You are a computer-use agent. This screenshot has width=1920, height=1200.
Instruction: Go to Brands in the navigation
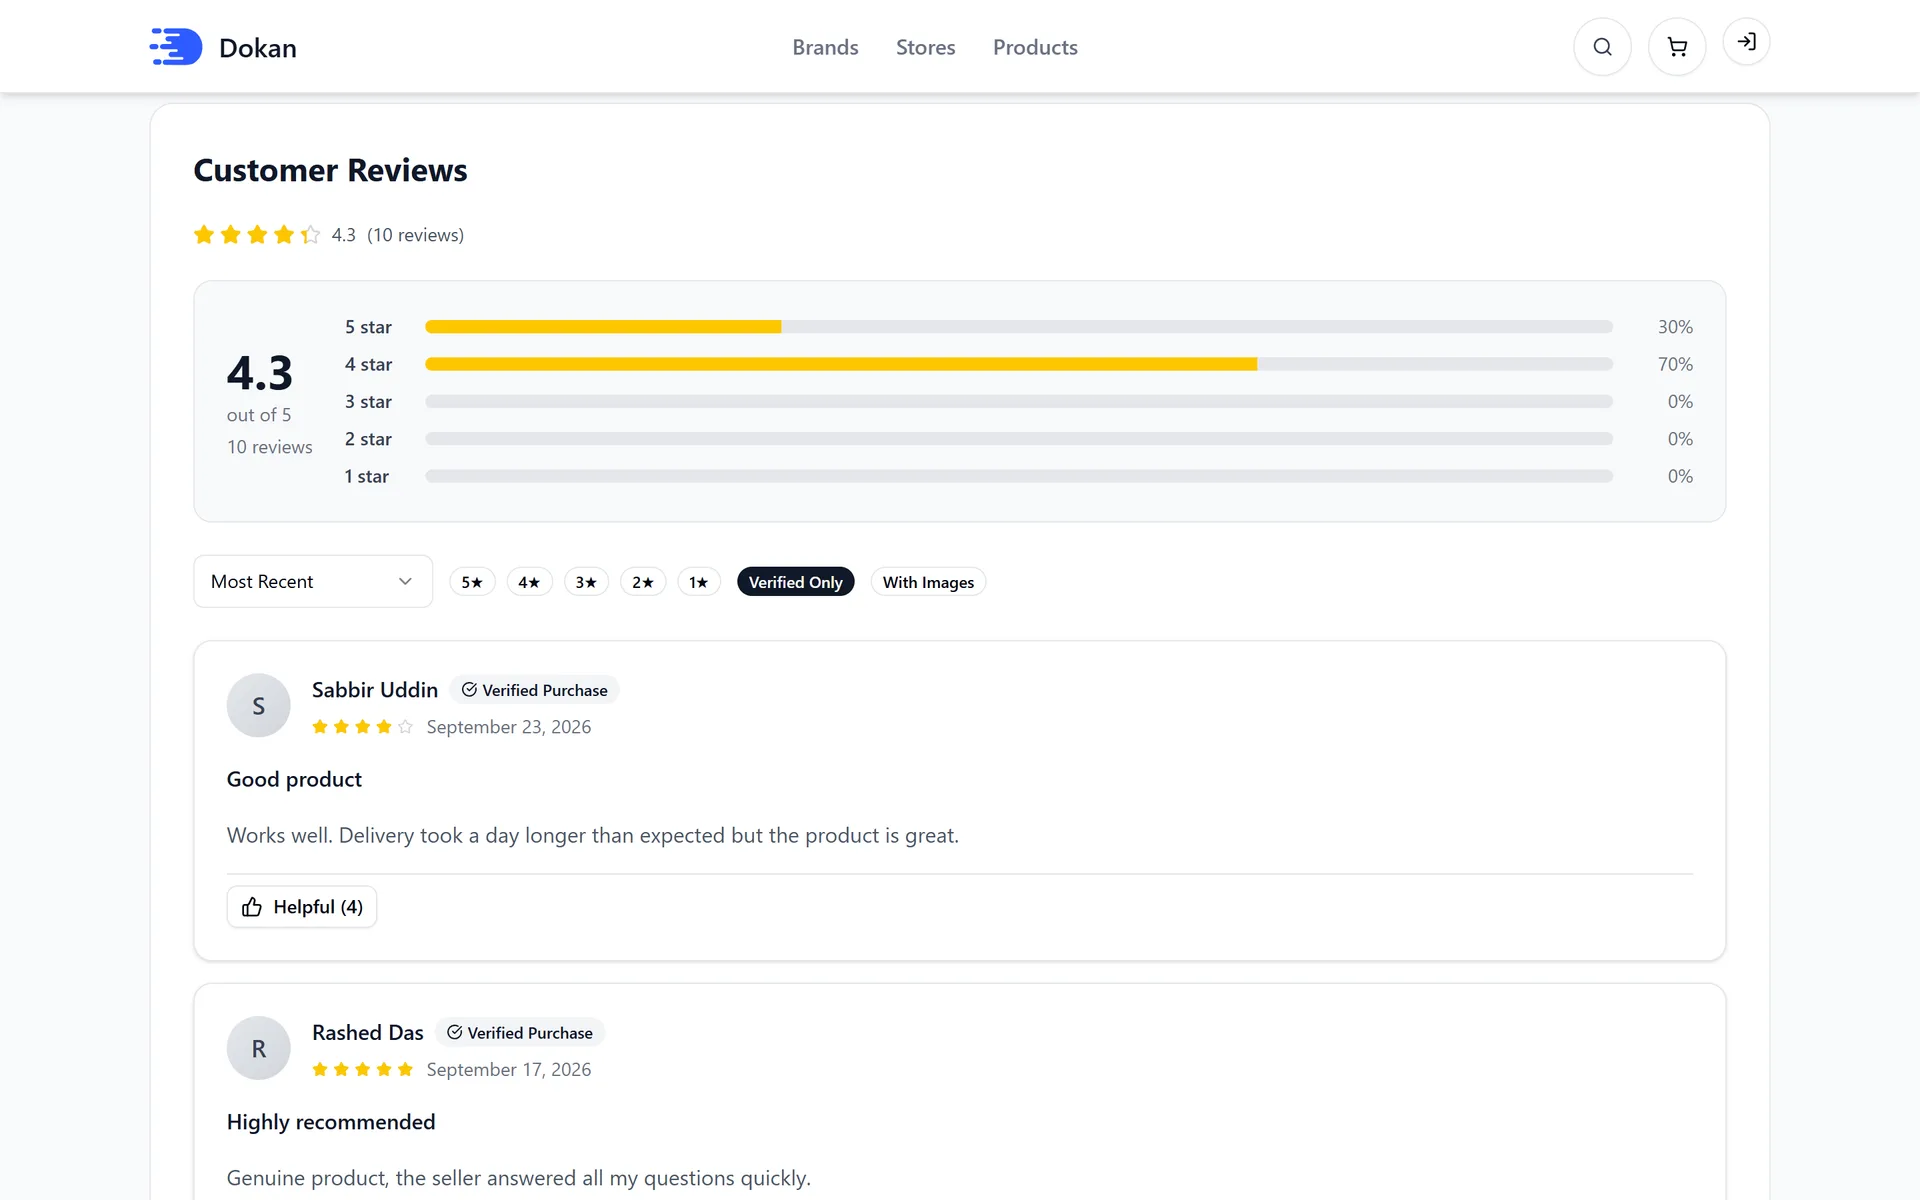[825, 47]
